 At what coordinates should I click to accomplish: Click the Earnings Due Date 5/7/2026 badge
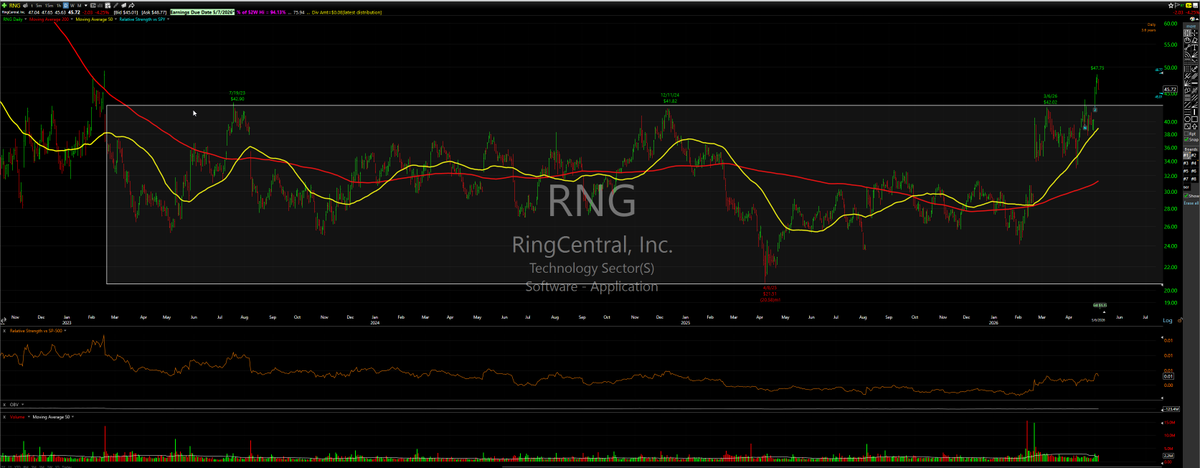[202, 12]
